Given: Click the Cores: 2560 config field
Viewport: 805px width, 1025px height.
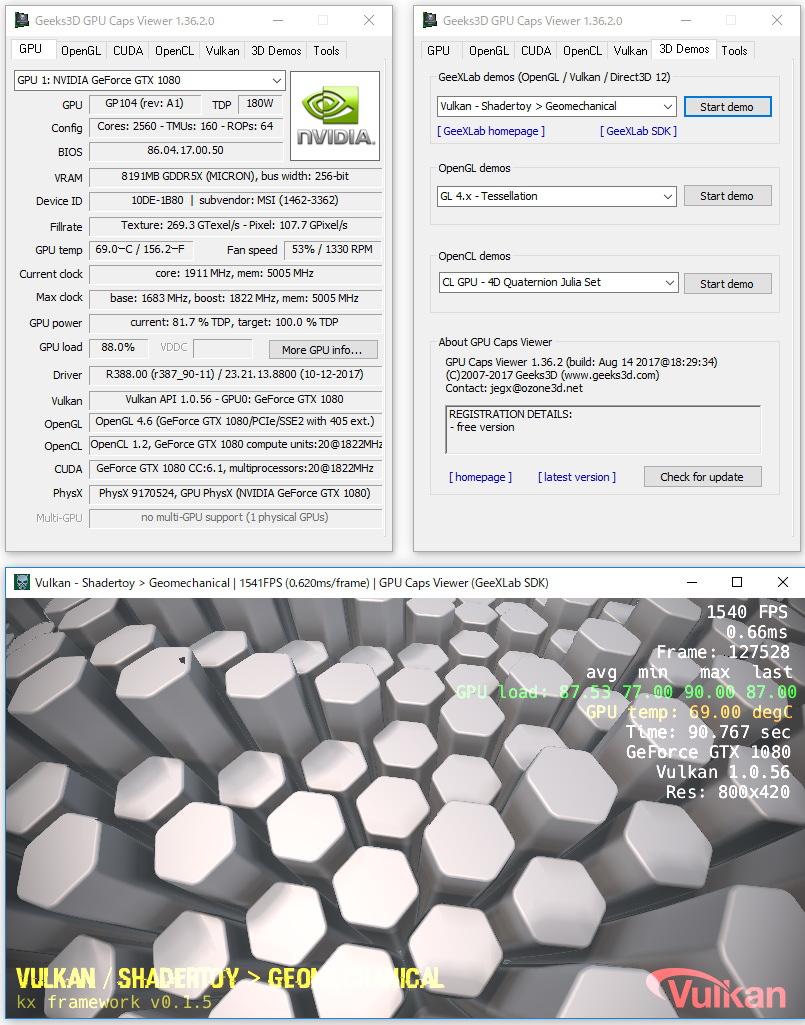Looking at the screenshot, I should click(x=186, y=127).
